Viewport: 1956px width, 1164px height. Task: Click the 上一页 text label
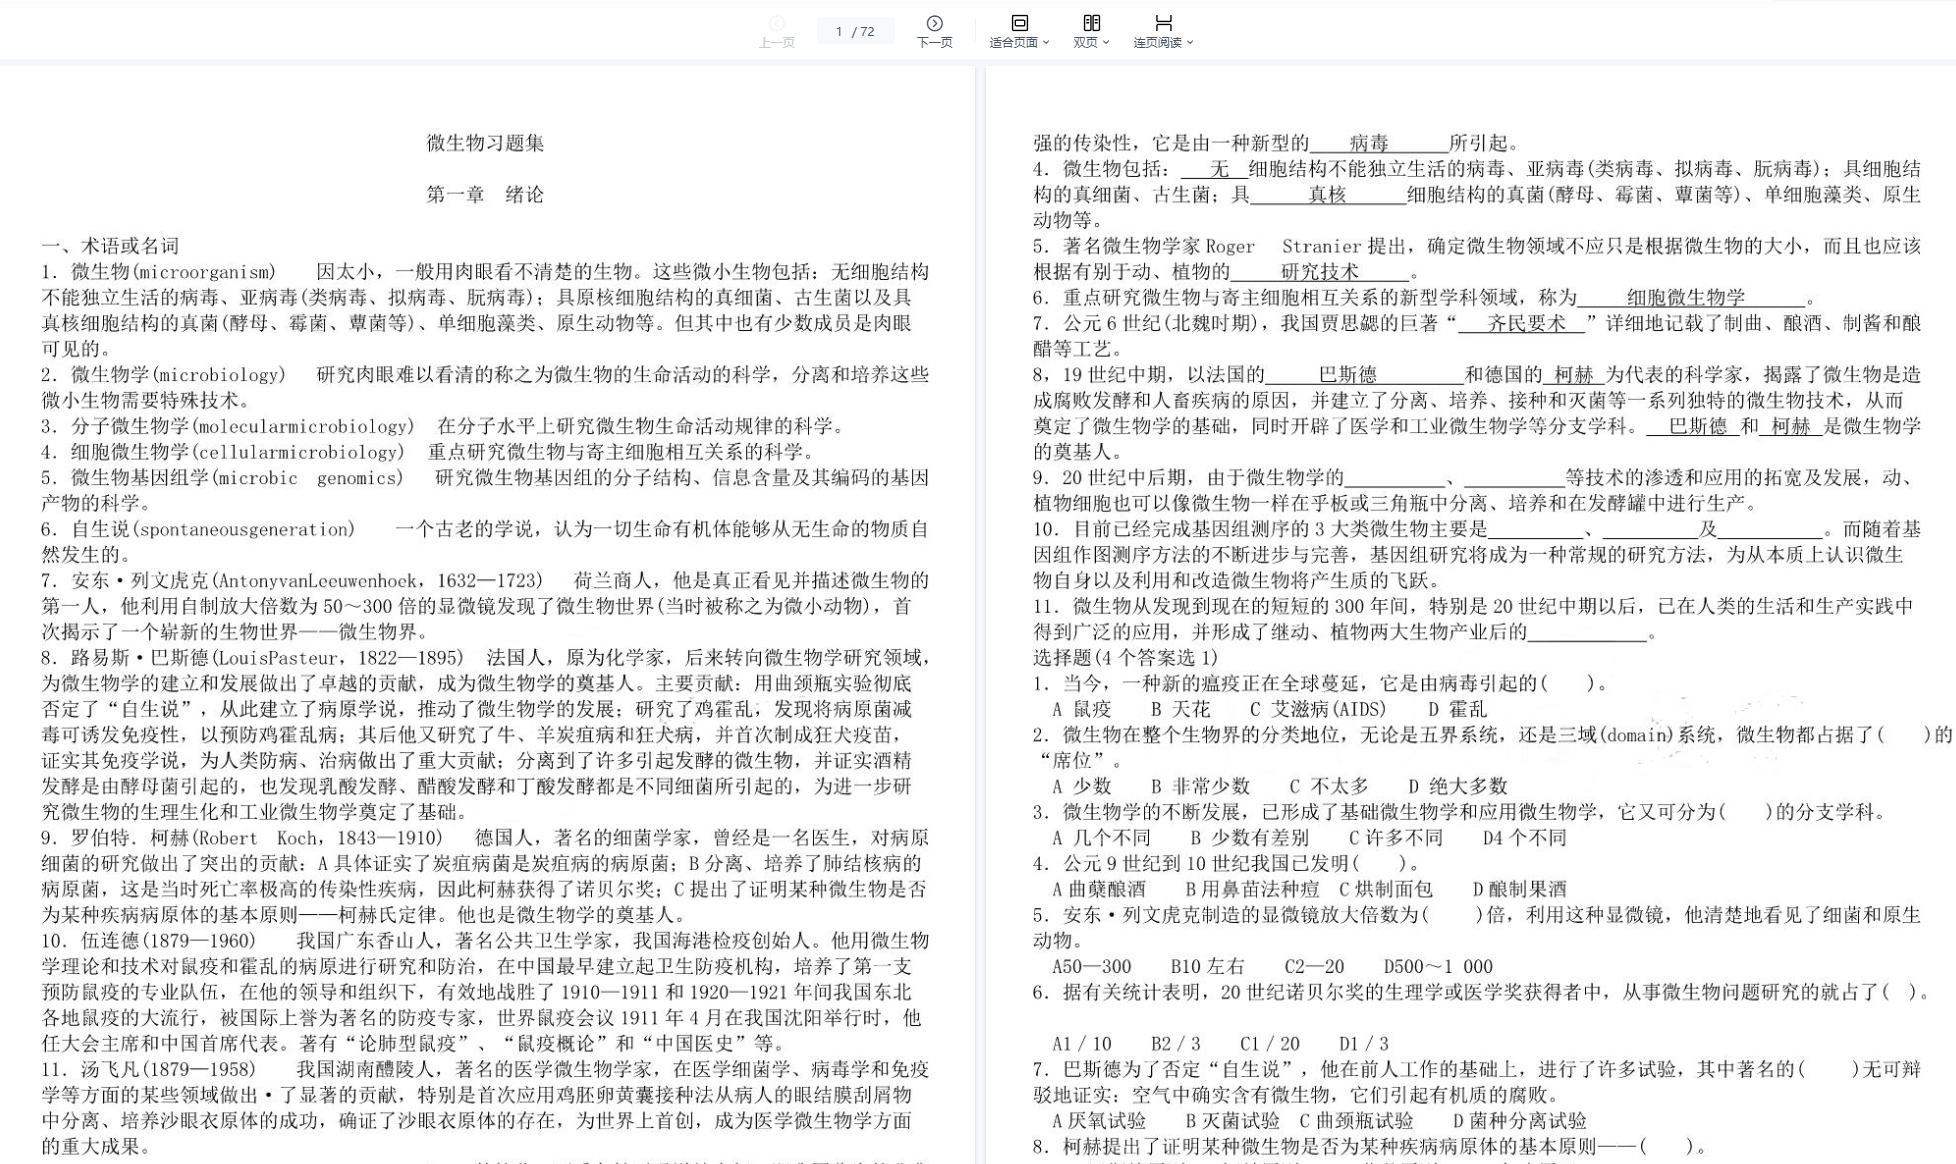click(777, 43)
